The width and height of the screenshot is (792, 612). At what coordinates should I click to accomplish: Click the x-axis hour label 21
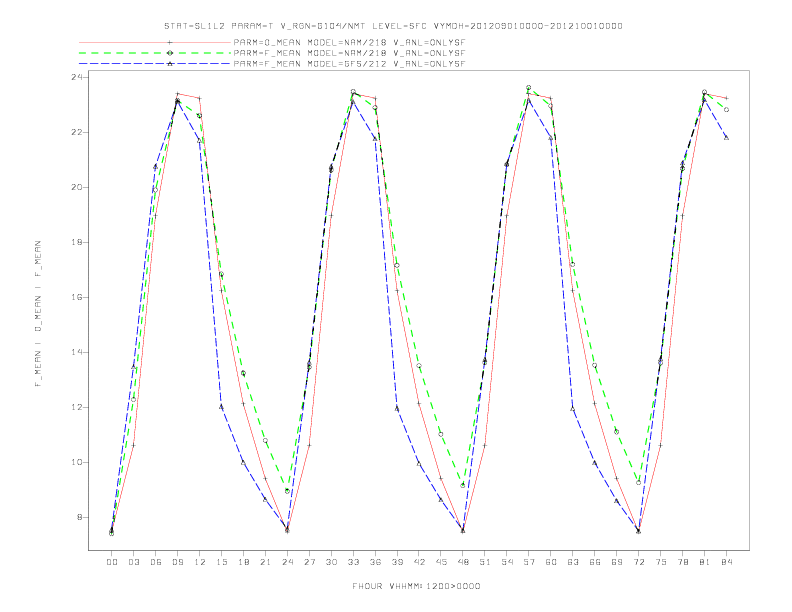[x=265, y=562]
